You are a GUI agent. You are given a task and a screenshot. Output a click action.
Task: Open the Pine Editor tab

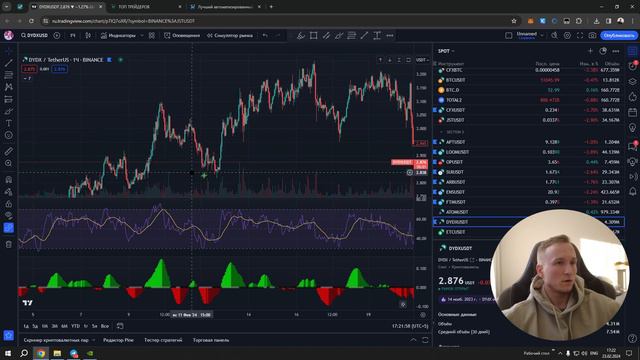118,340
